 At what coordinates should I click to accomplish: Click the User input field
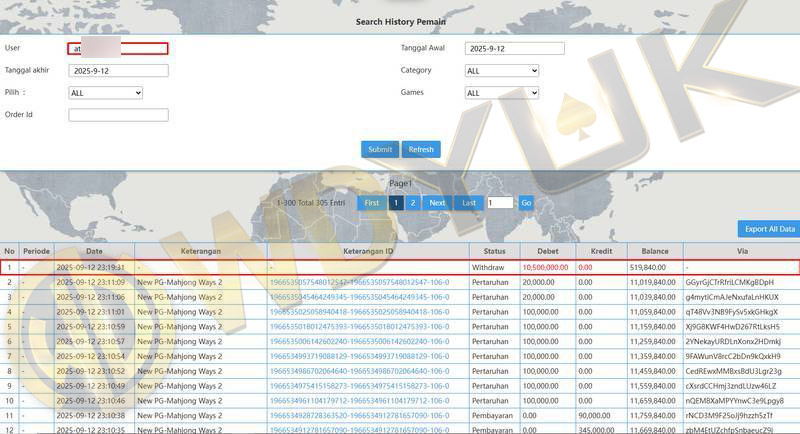[x=118, y=48]
